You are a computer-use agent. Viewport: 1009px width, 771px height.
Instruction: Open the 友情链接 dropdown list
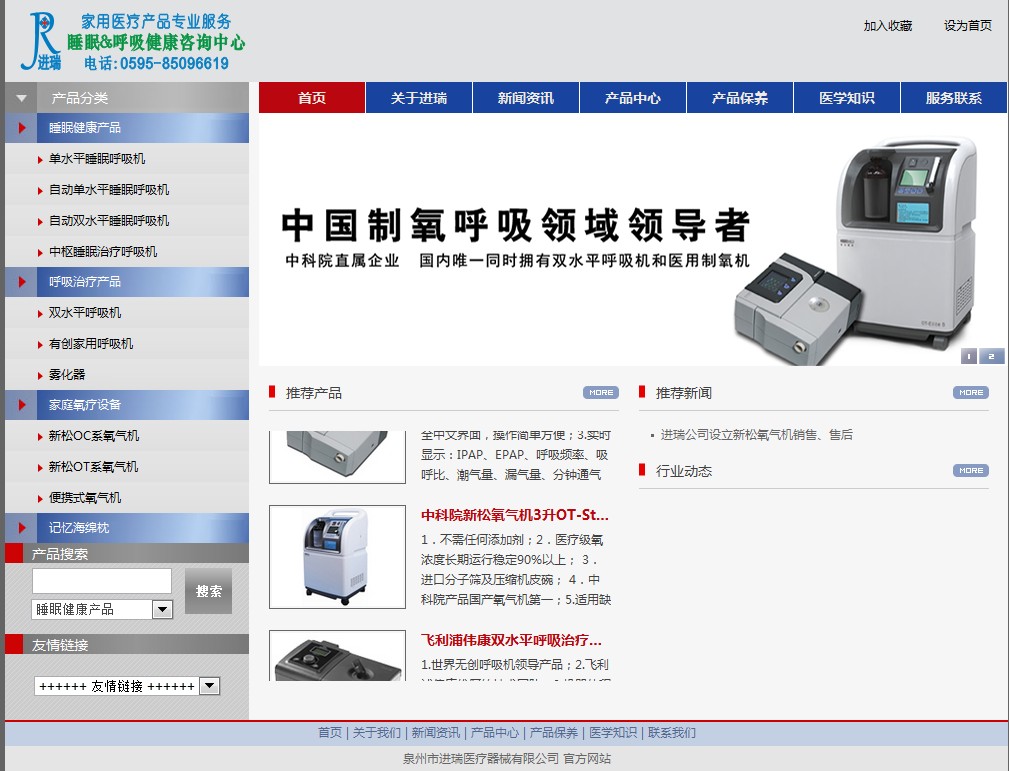coord(127,686)
